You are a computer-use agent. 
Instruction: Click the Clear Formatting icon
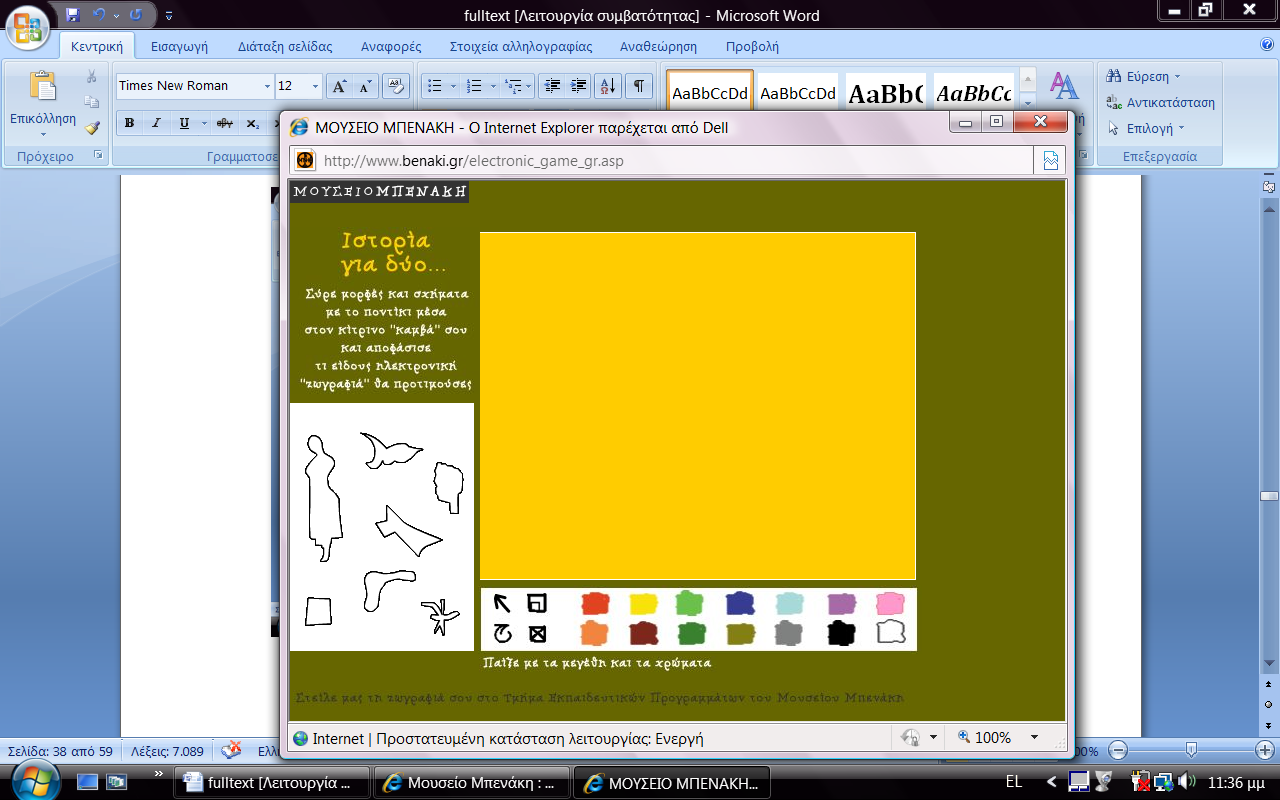click(x=396, y=86)
